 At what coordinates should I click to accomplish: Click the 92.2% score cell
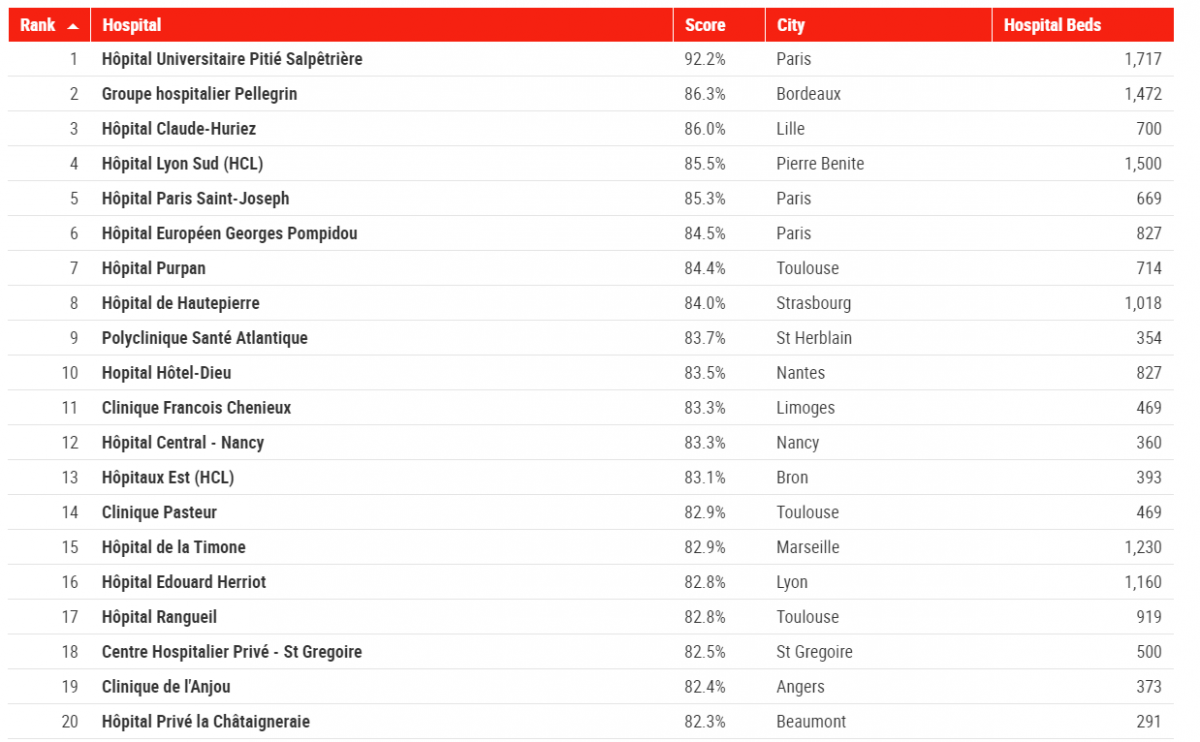(704, 59)
